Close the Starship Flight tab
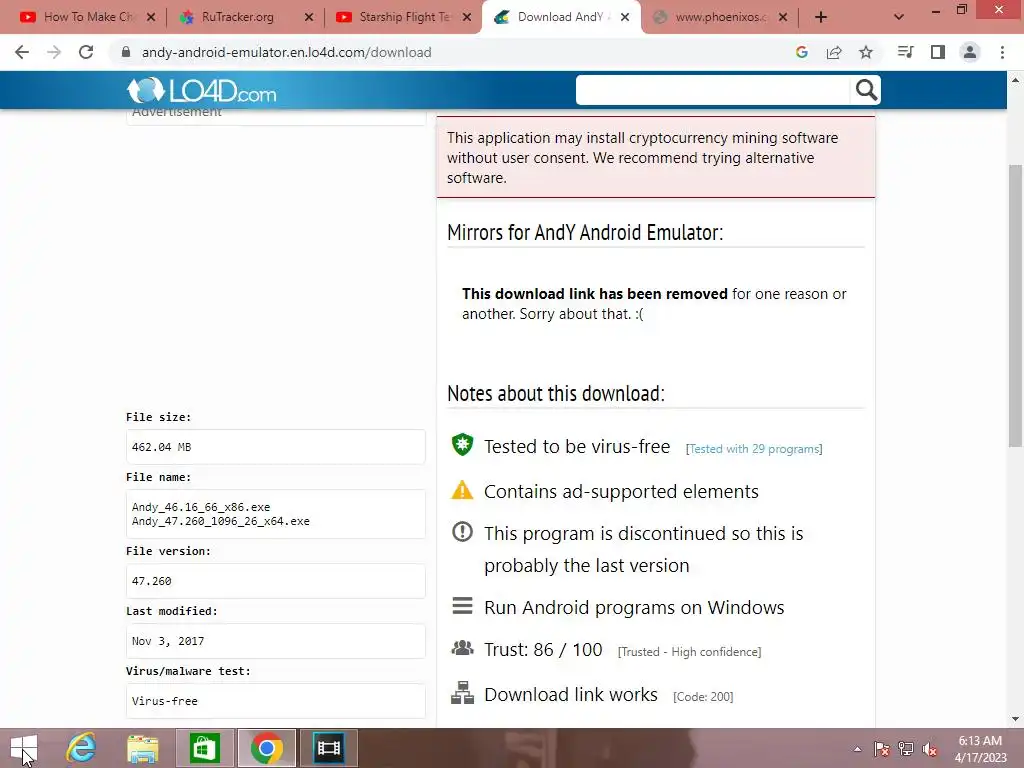The height and width of the screenshot is (768, 1024). tap(467, 17)
